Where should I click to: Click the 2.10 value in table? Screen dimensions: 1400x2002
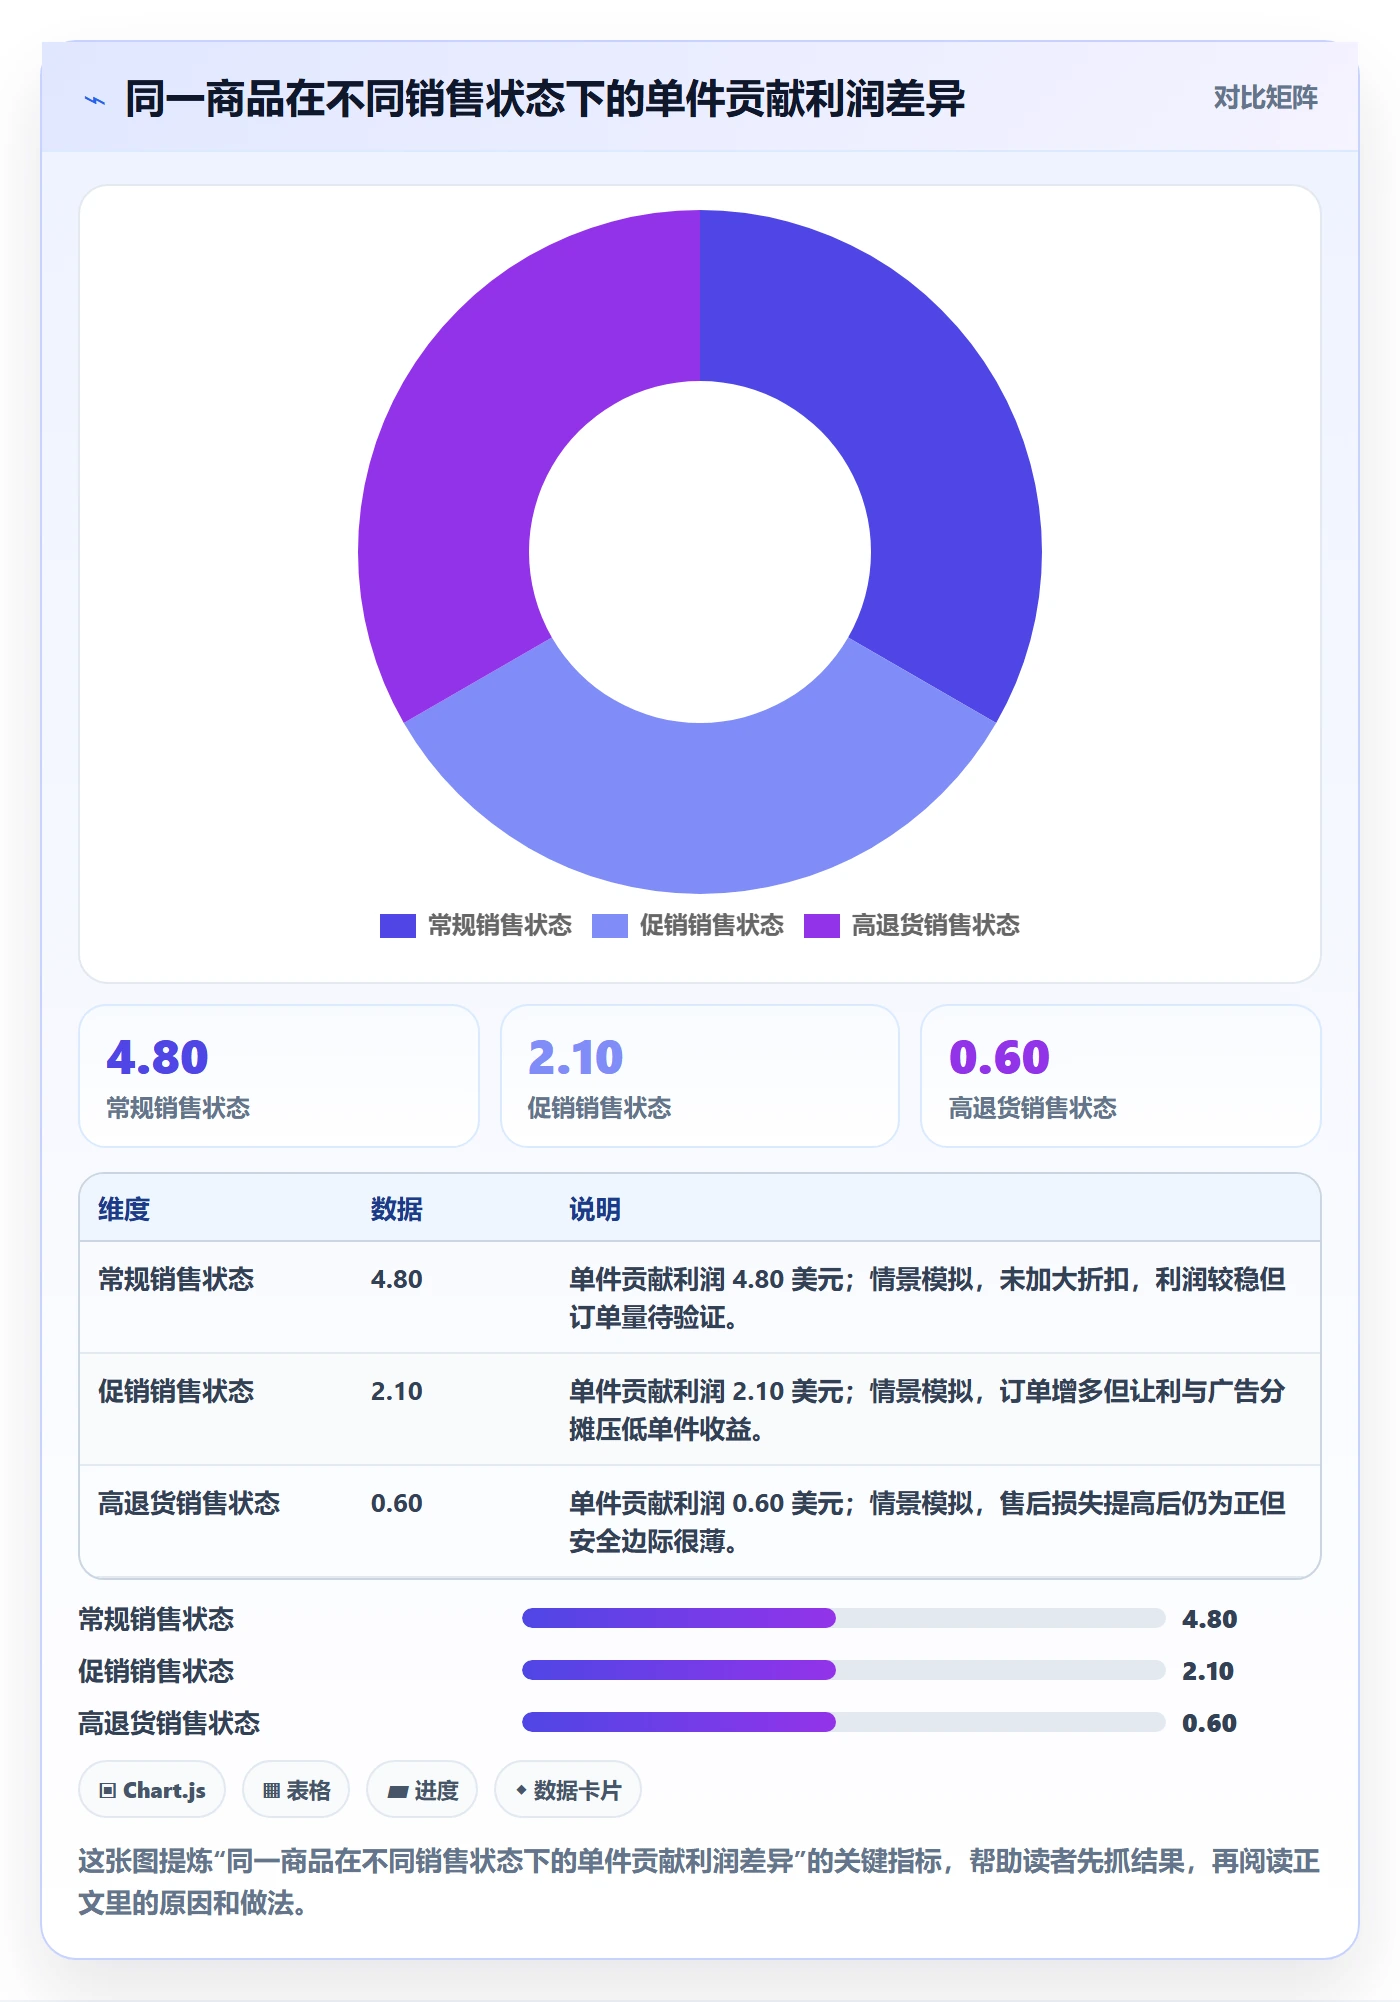point(397,1391)
